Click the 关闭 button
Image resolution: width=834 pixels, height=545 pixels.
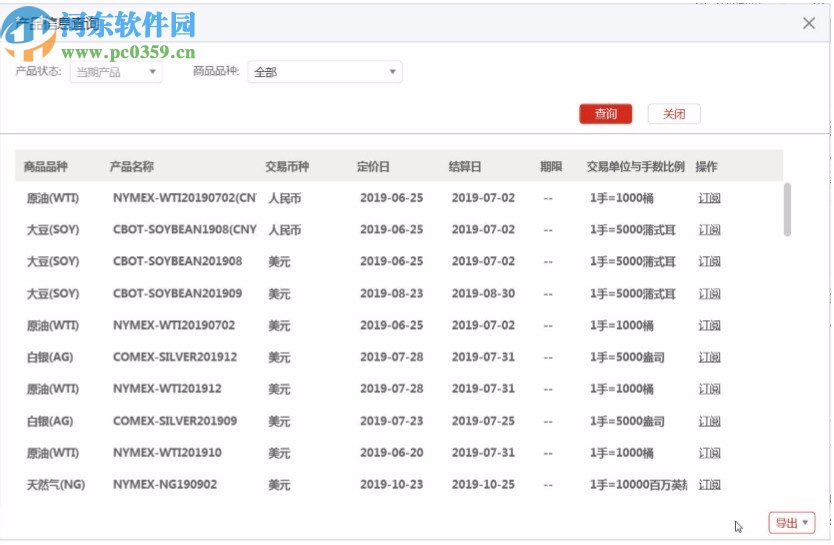point(674,114)
